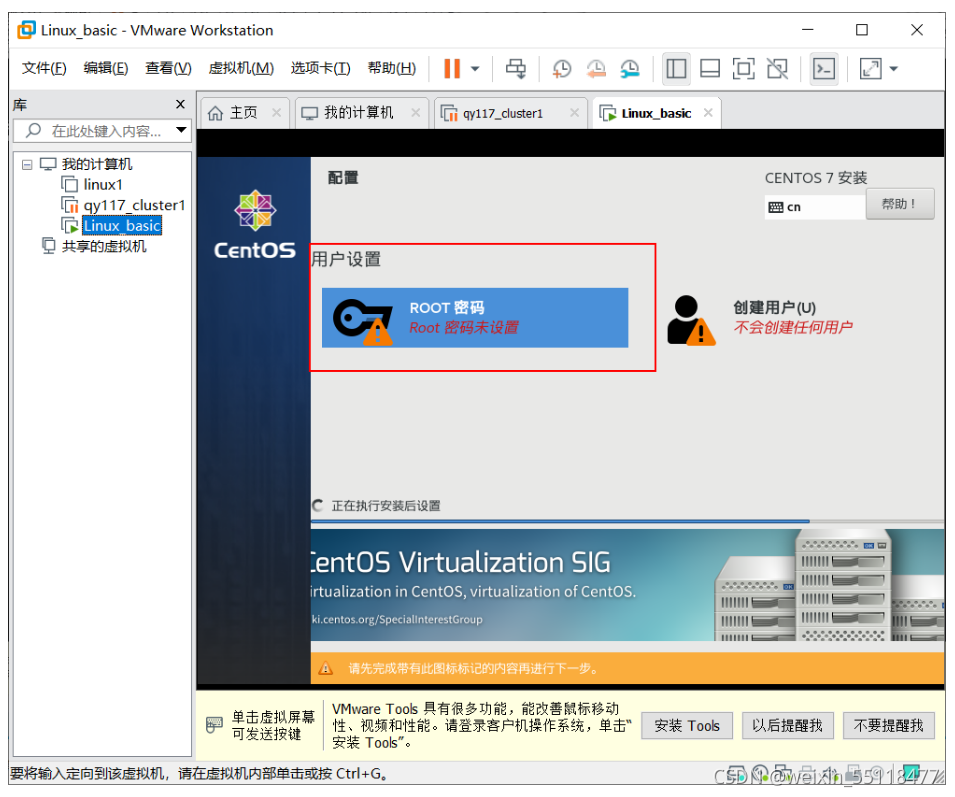Close the library panel
This screenshot has width=955, height=797.
pyautogui.click(x=180, y=104)
